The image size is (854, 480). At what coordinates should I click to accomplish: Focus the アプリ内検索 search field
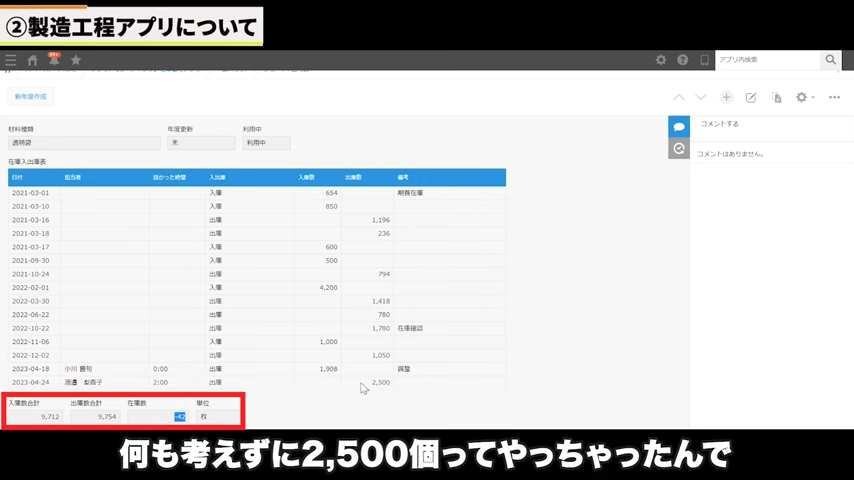(767, 60)
